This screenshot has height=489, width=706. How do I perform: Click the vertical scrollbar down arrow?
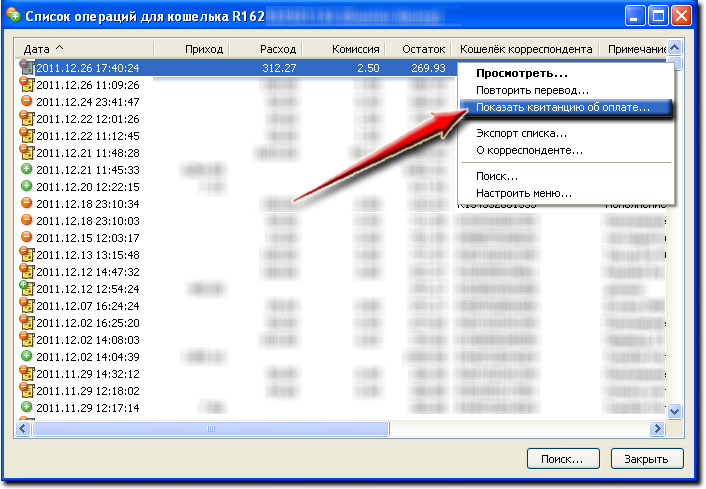point(675,411)
